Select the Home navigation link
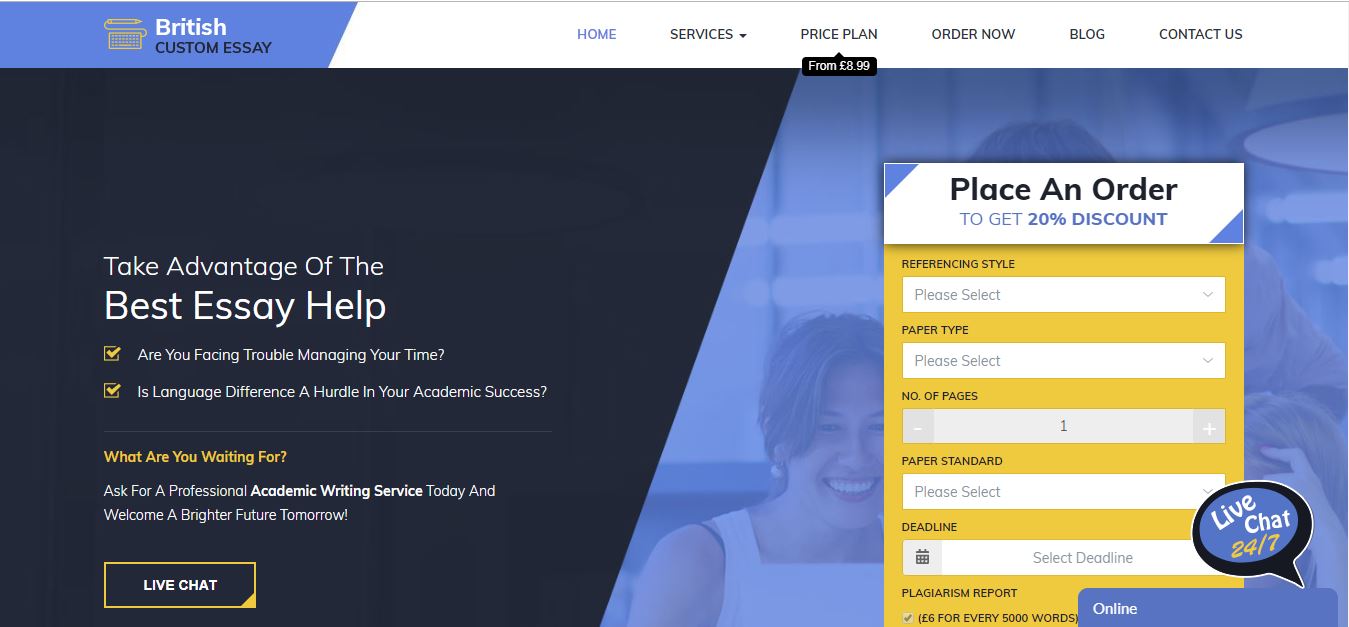The width and height of the screenshot is (1349, 627). [596, 34]
